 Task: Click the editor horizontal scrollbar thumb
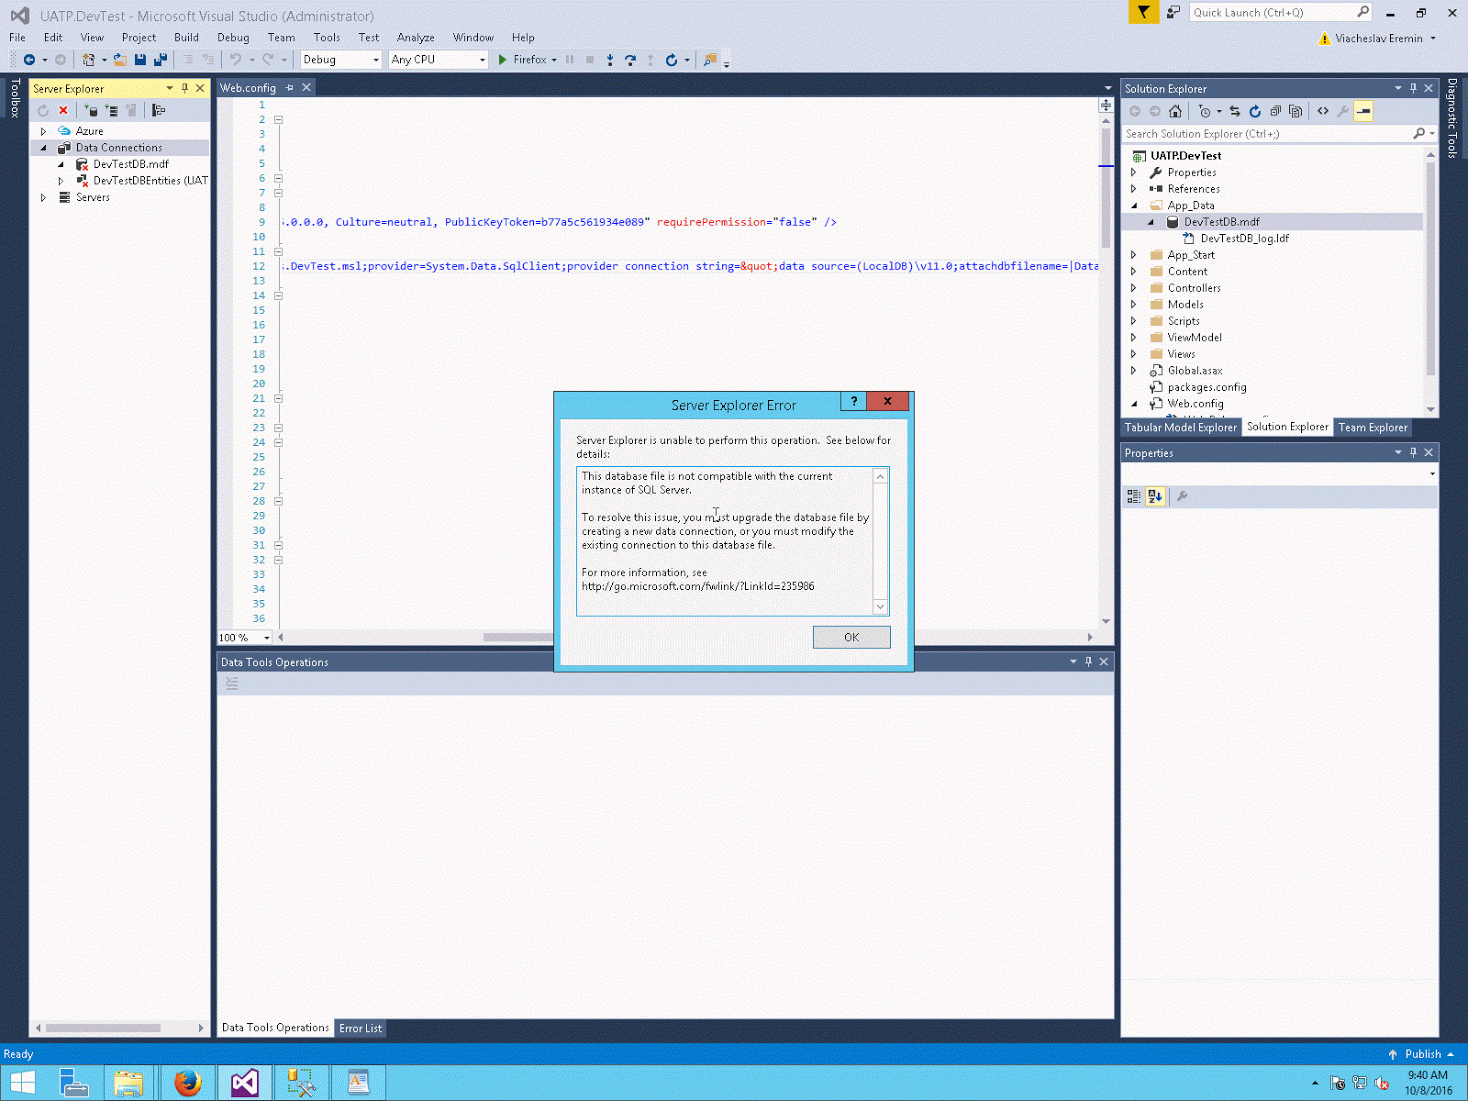pyautogui.click(x=518, y=637)
